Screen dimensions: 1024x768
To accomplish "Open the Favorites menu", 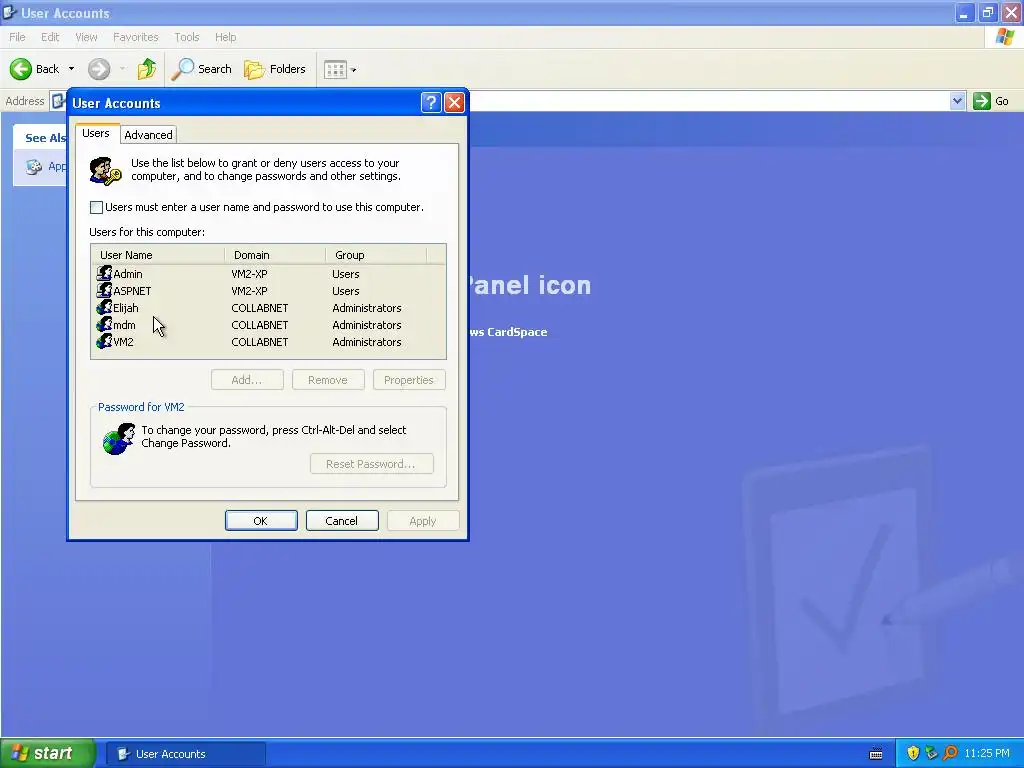I will click(136, 37).
